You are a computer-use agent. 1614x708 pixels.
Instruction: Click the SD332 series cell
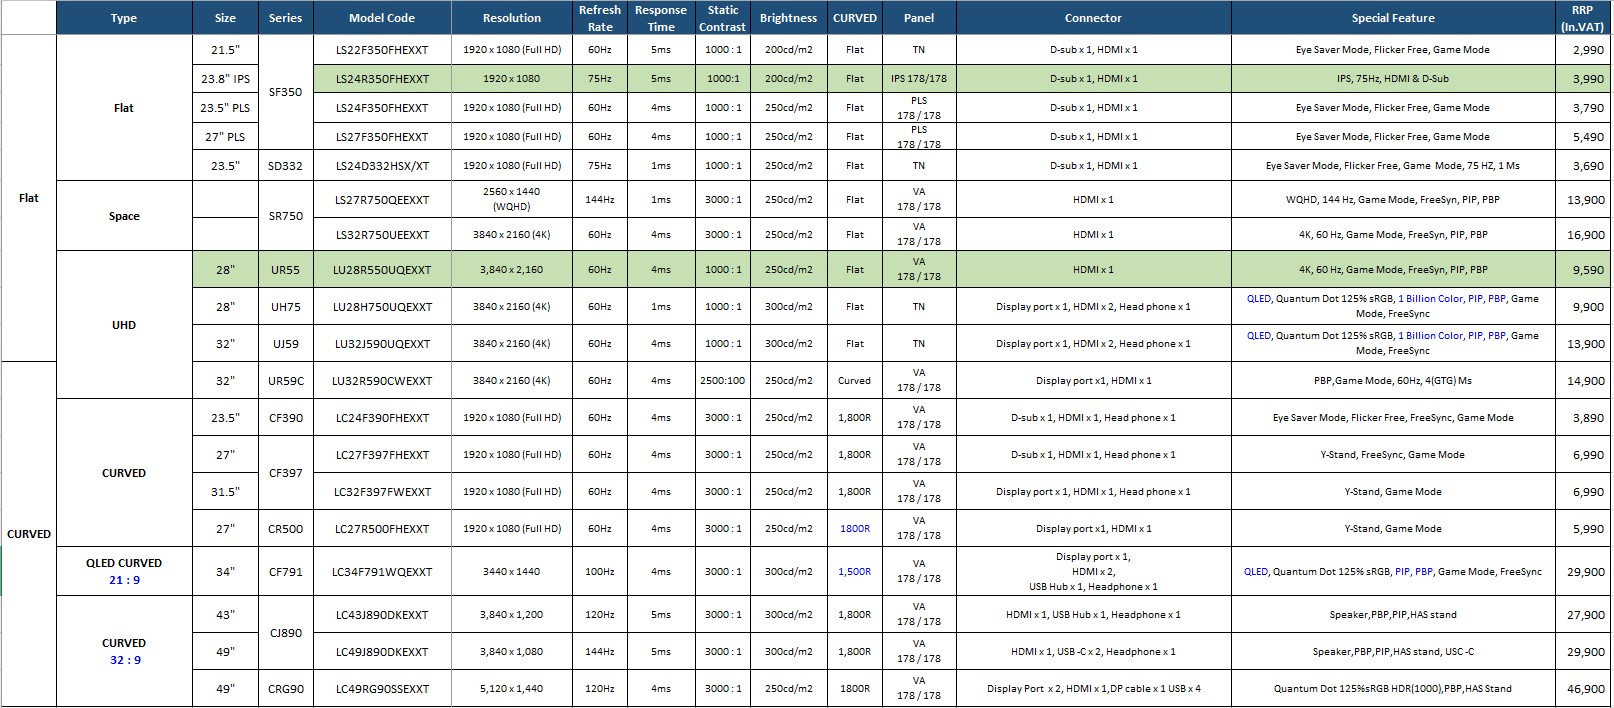(286, 166)
